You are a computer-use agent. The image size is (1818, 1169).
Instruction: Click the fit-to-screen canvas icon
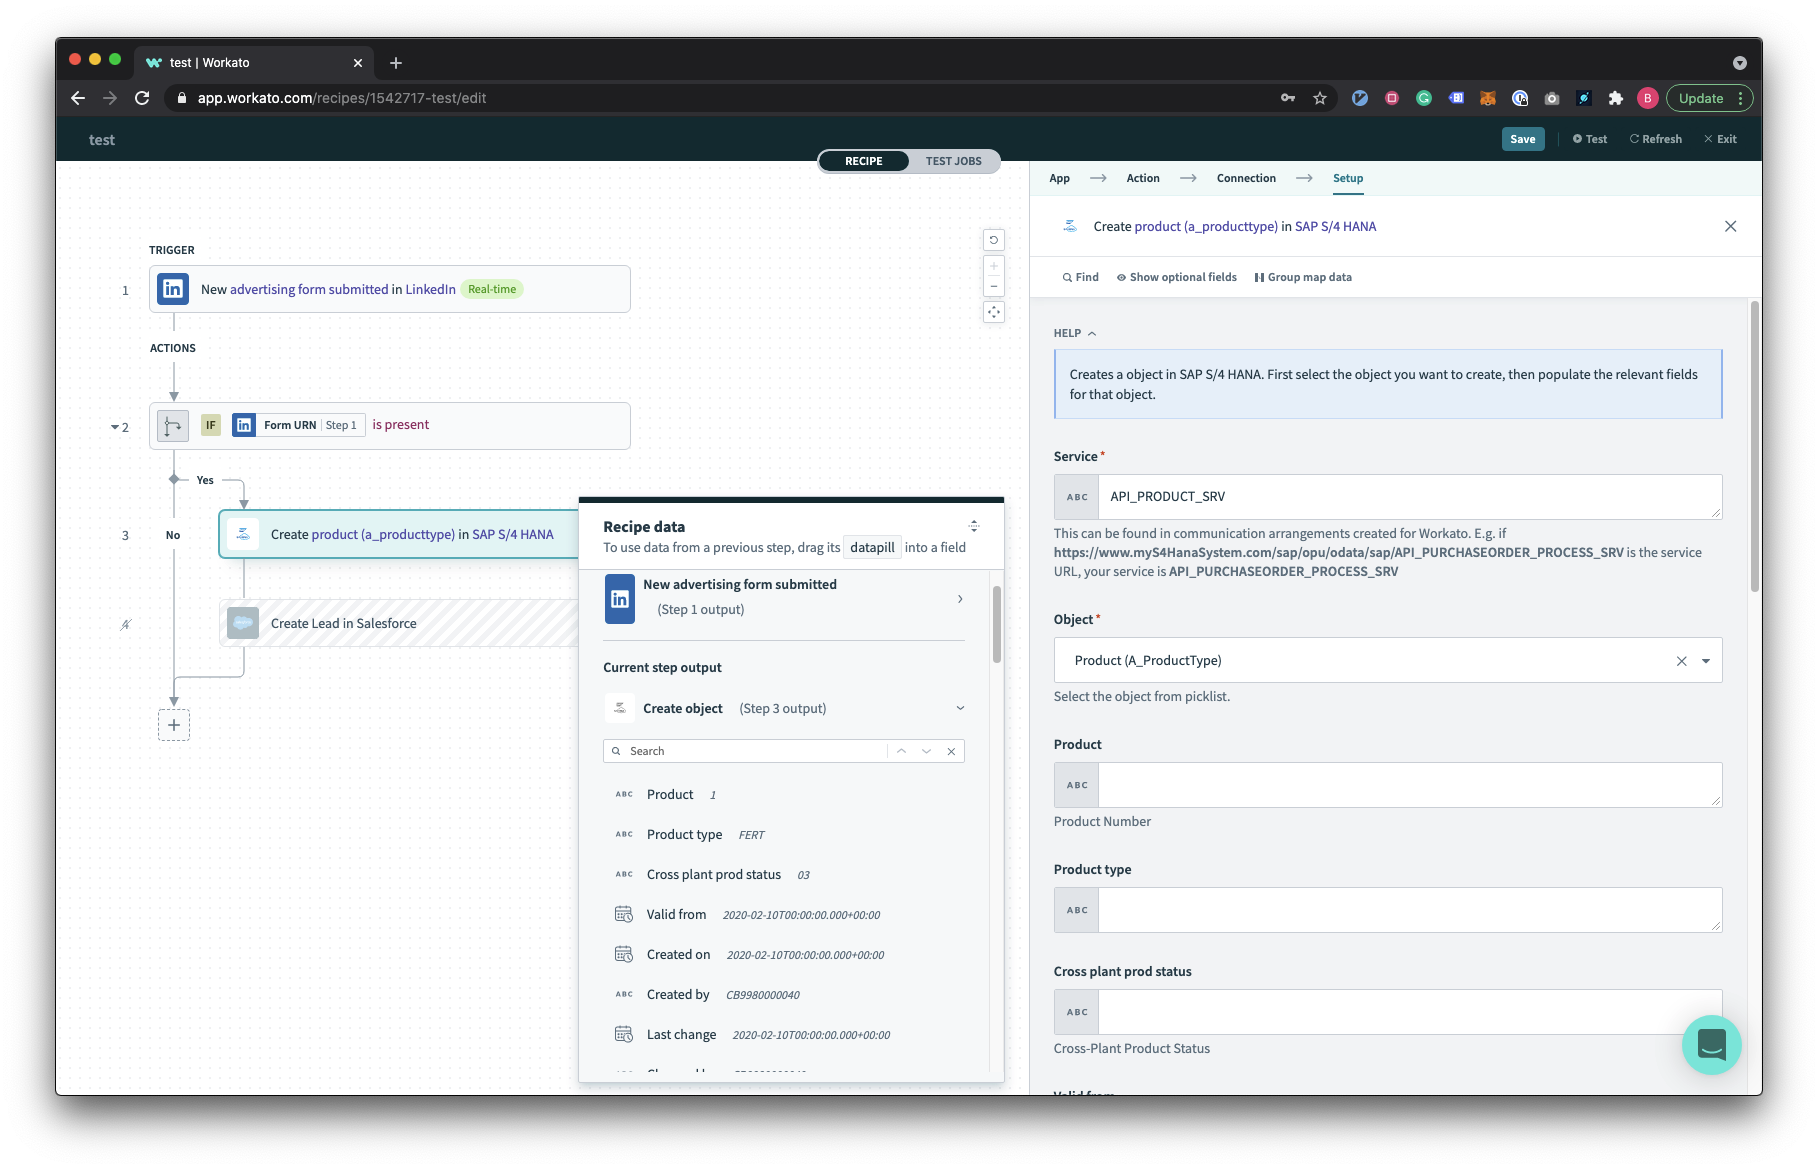(993, 312)
